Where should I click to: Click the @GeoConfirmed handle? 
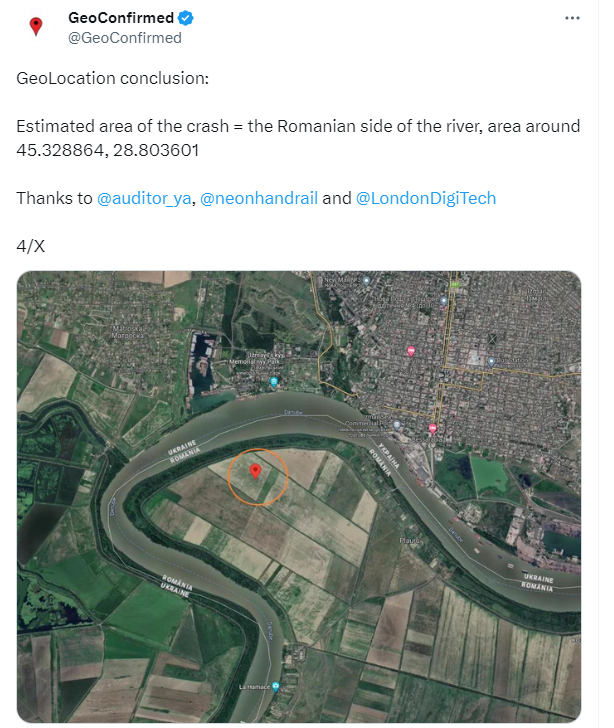[124, 38]
